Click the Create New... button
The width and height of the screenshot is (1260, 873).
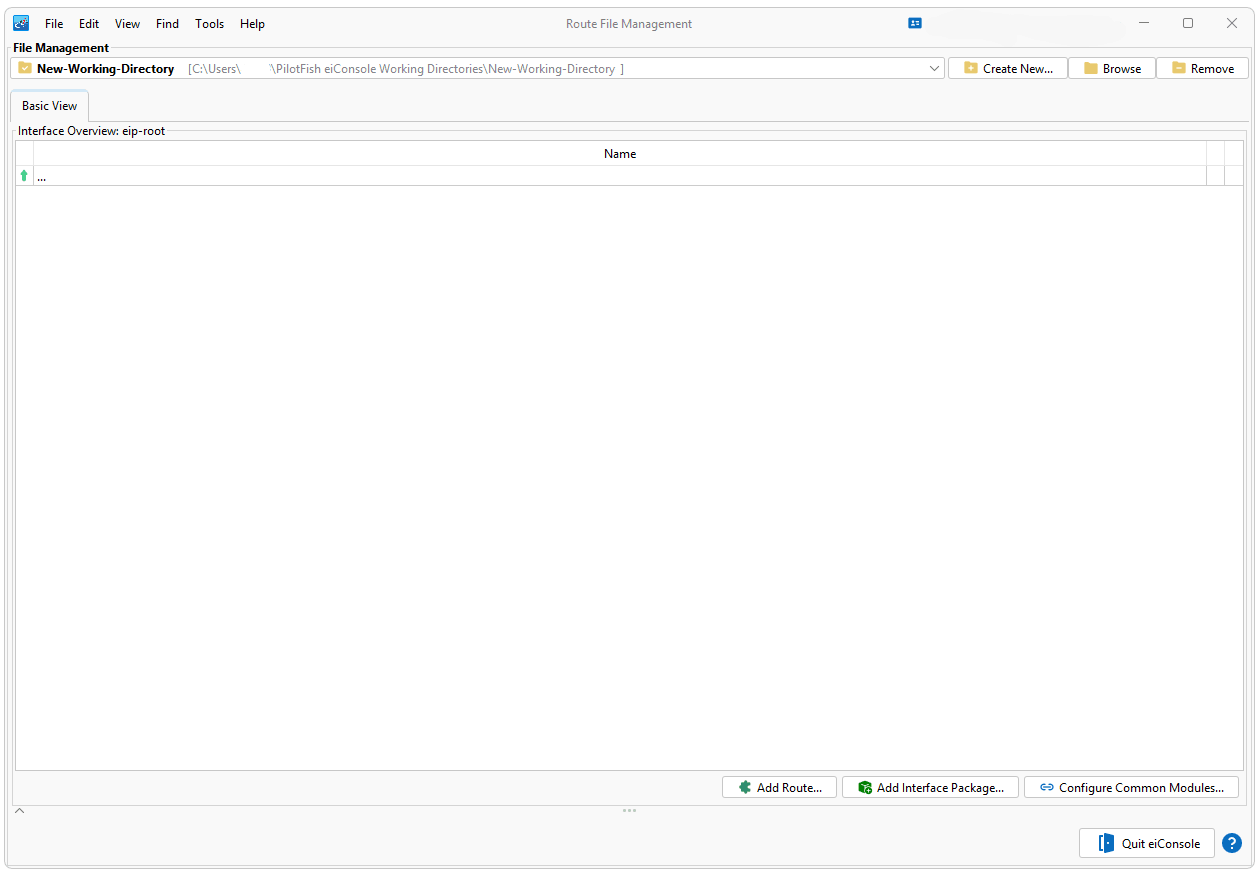(1008, 68)
